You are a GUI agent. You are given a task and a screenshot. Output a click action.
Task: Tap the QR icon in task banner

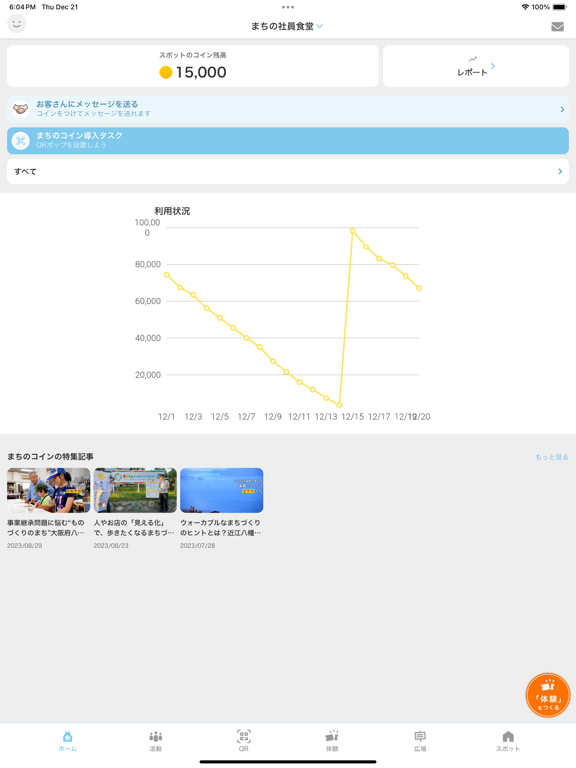point(21,141)
